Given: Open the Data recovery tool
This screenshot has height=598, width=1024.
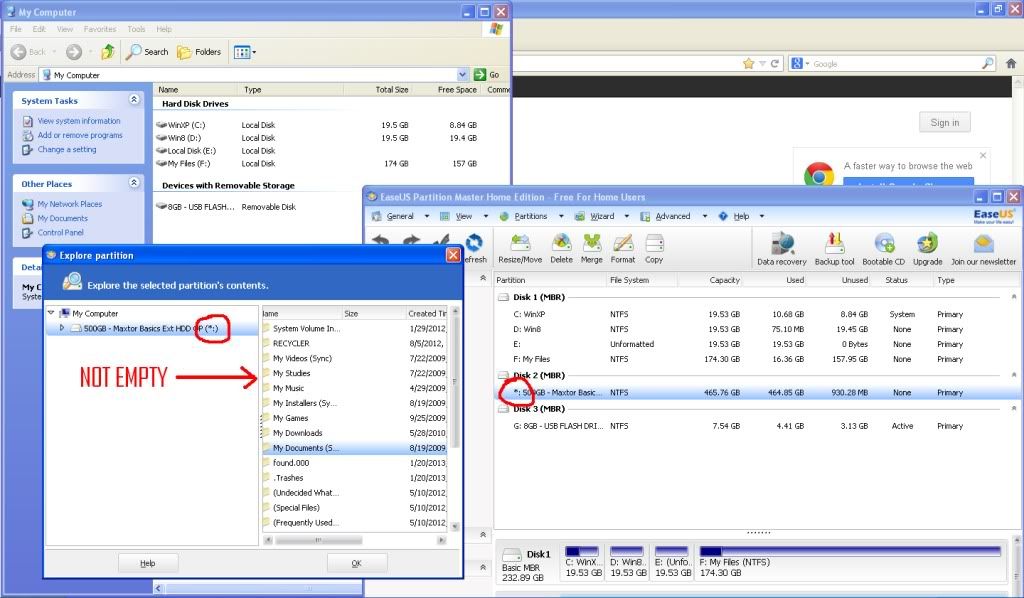Looking at the screenshot, I should (782, 249).
